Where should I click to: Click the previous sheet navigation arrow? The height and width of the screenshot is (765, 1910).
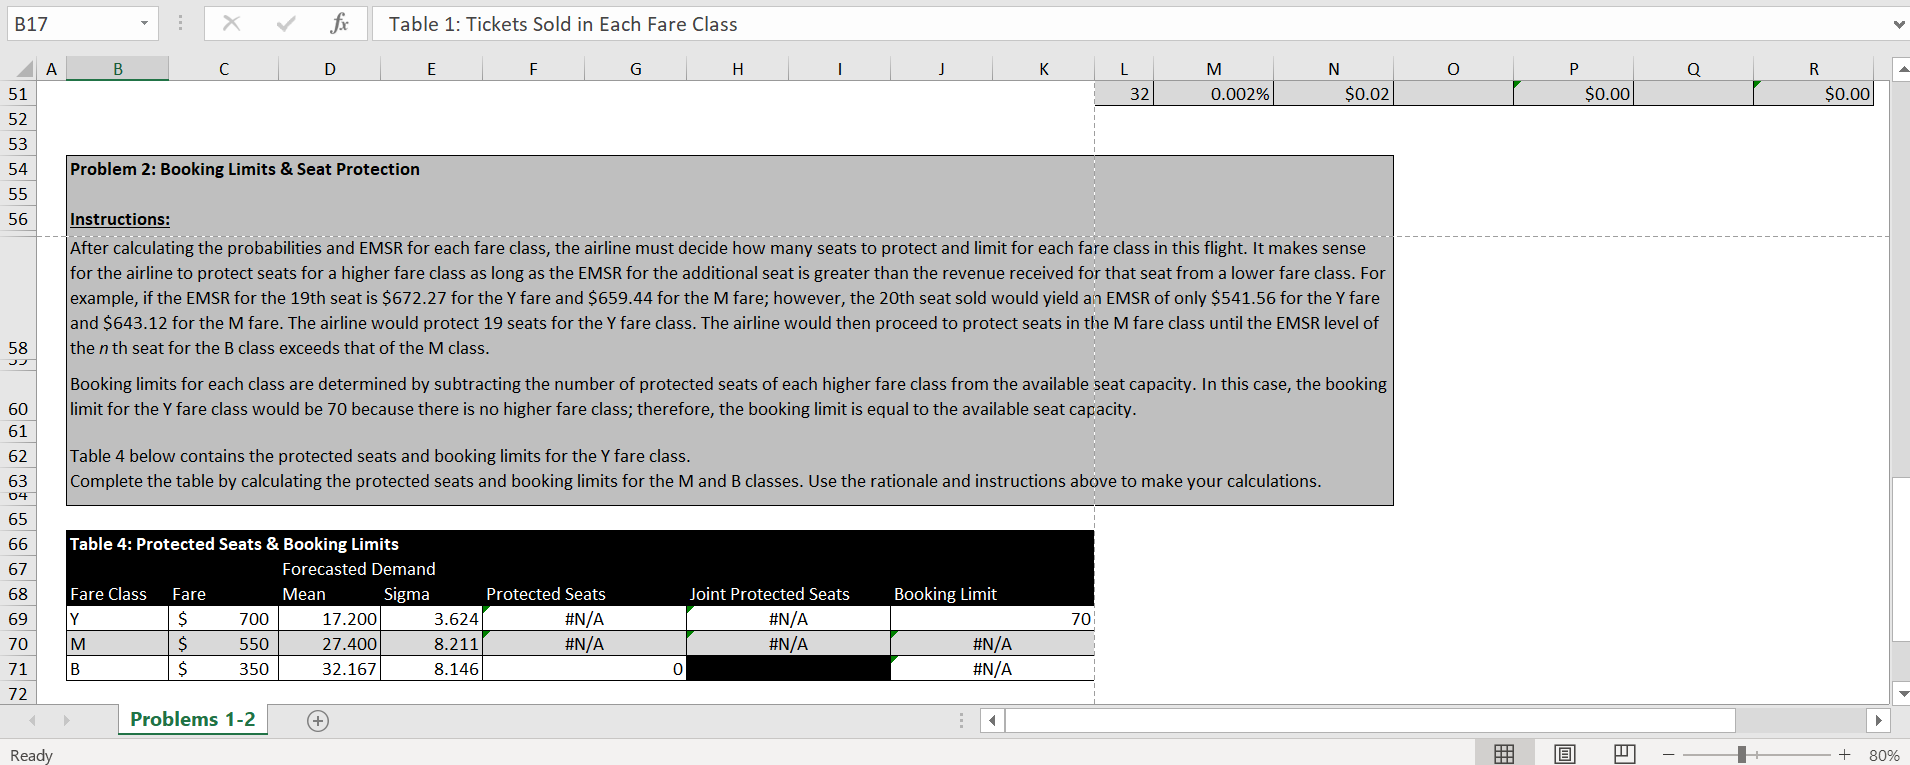[x=33, y=720]
